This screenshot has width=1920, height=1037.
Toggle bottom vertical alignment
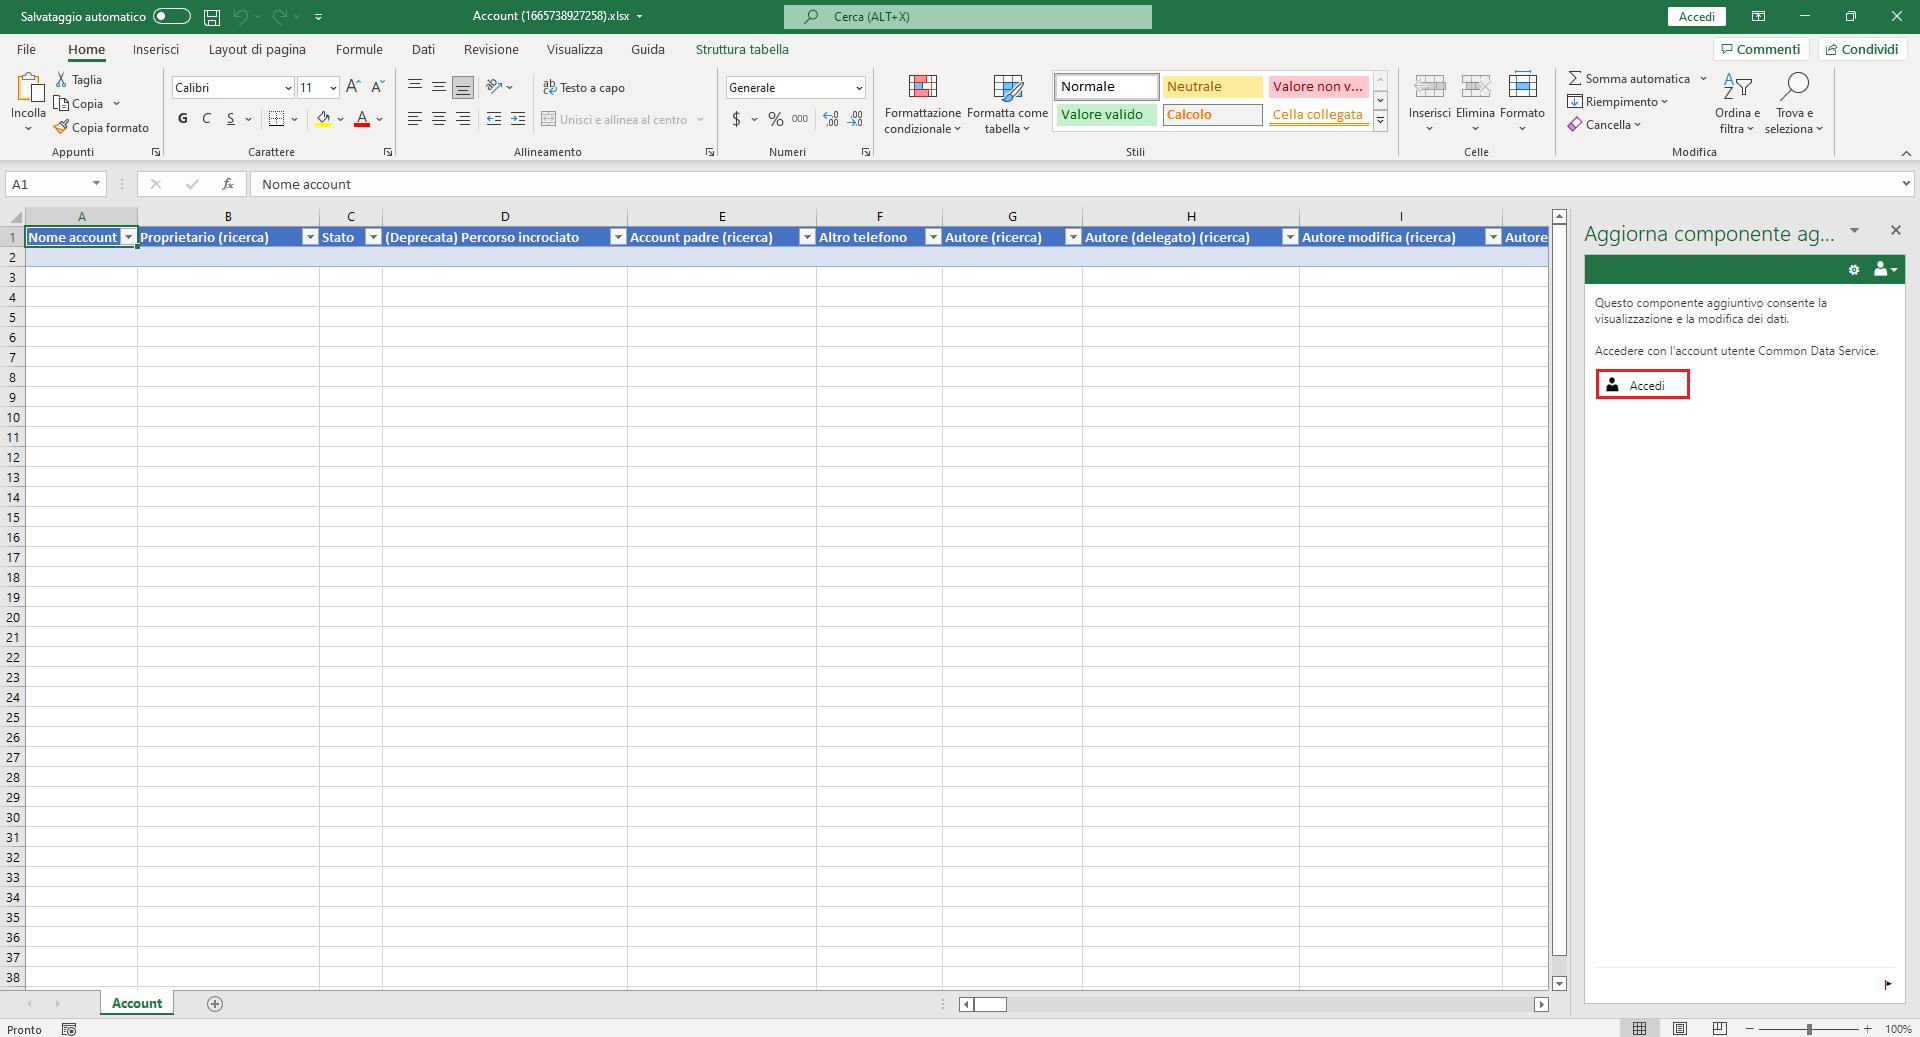pos(462,87)
